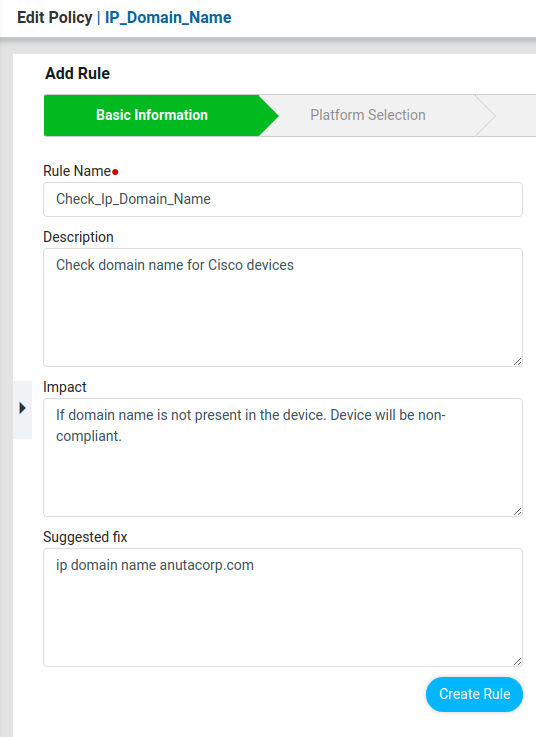
Task: Click inside the Suggested fix text area
Action: click(x=283, y=607)
